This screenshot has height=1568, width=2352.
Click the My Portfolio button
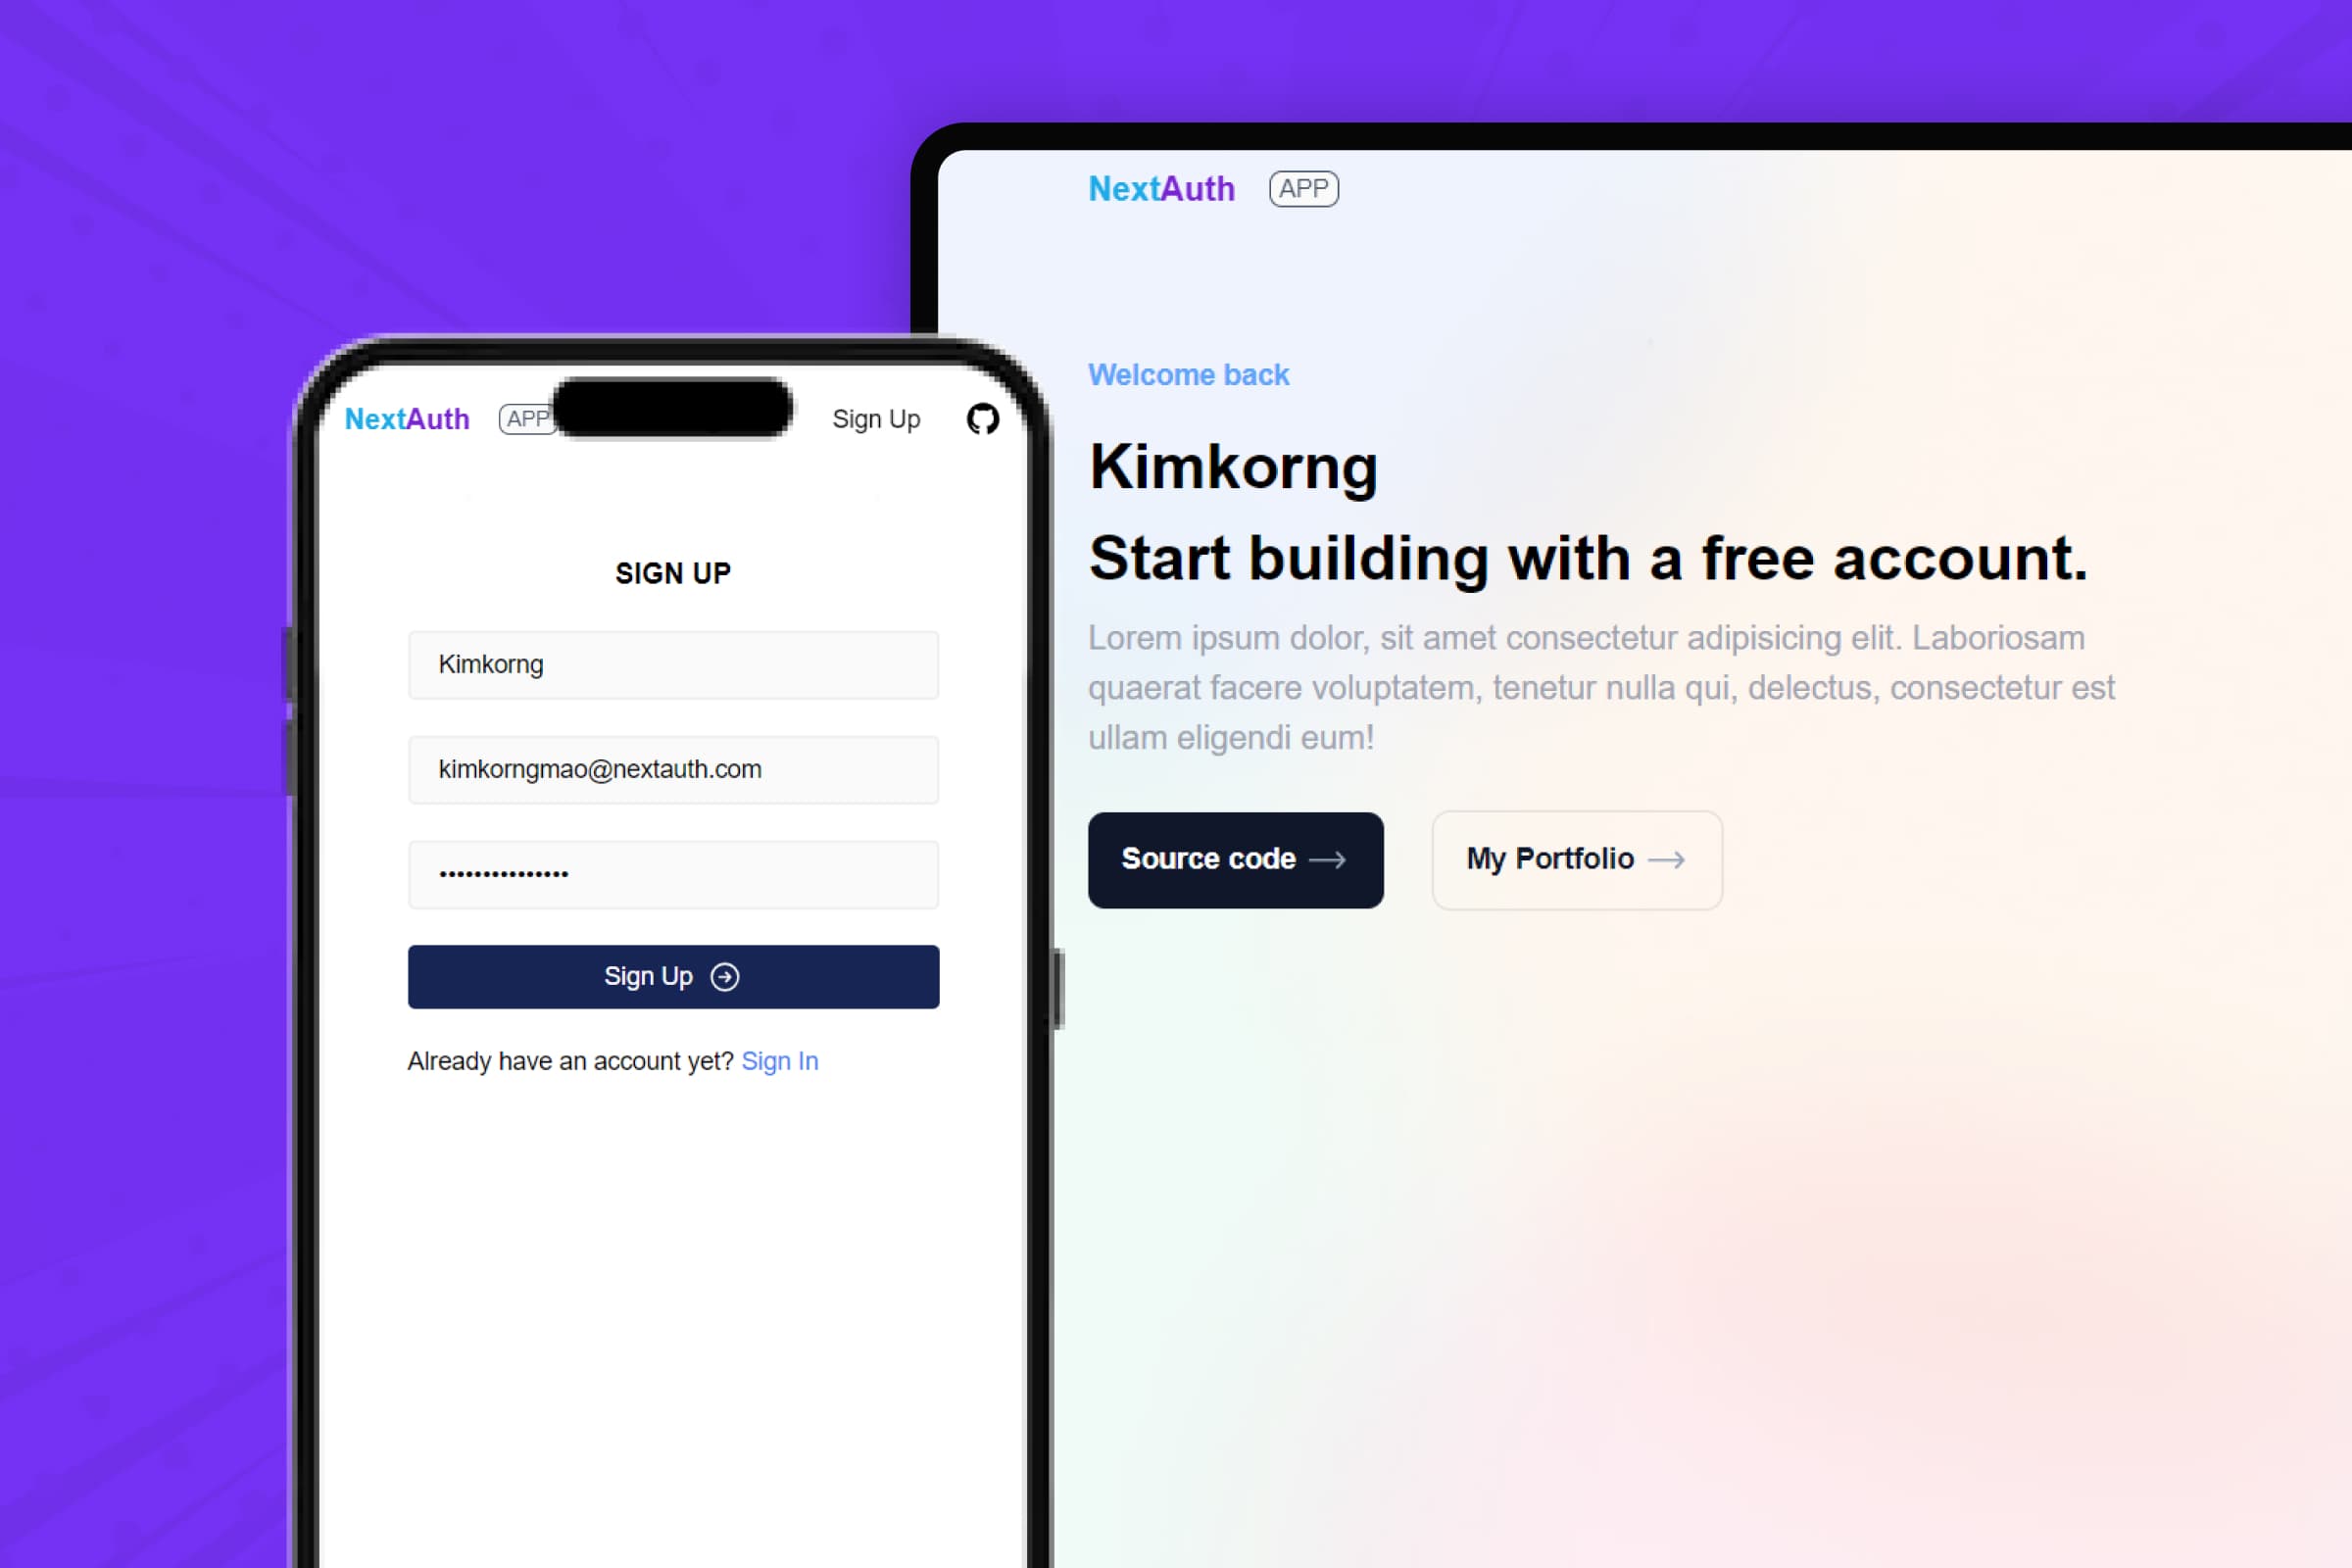[1573, 859]
